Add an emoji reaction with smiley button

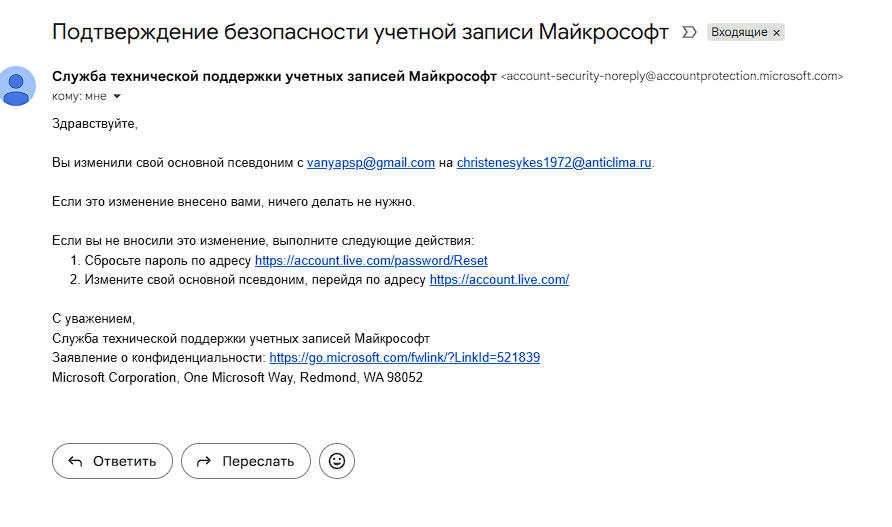(x=337, y=461)
